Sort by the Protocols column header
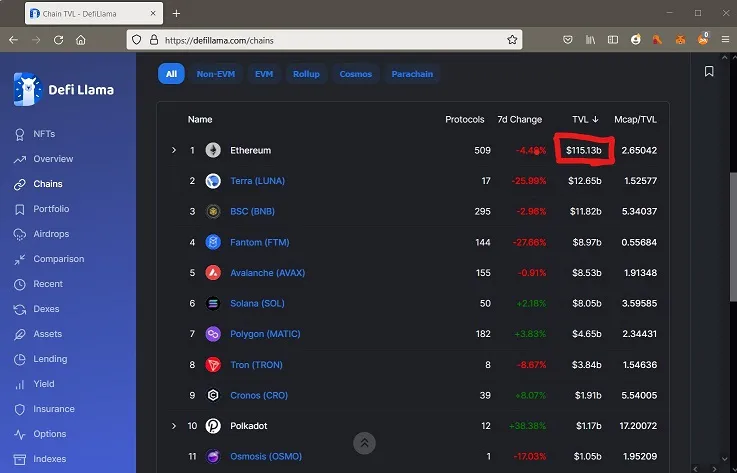This screenshot has width=737, height=473. click(x=464, y=119)
